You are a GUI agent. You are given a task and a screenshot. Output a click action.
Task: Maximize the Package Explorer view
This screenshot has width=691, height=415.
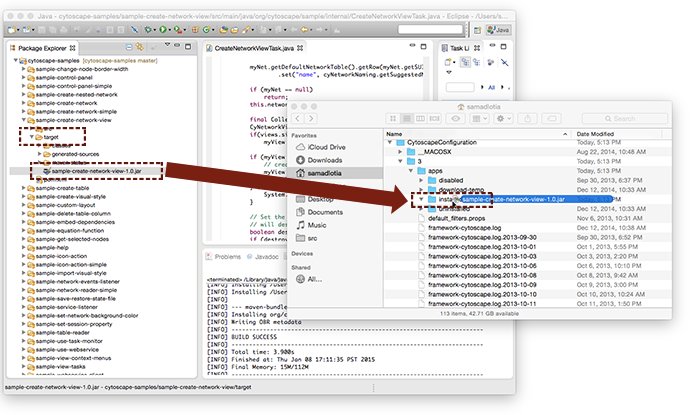pyautogui.click(x=188, y=46)
